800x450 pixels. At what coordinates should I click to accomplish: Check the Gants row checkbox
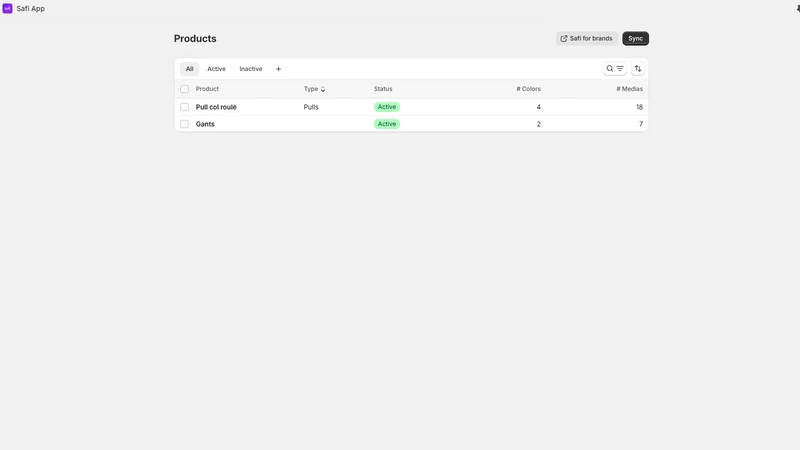184,124
